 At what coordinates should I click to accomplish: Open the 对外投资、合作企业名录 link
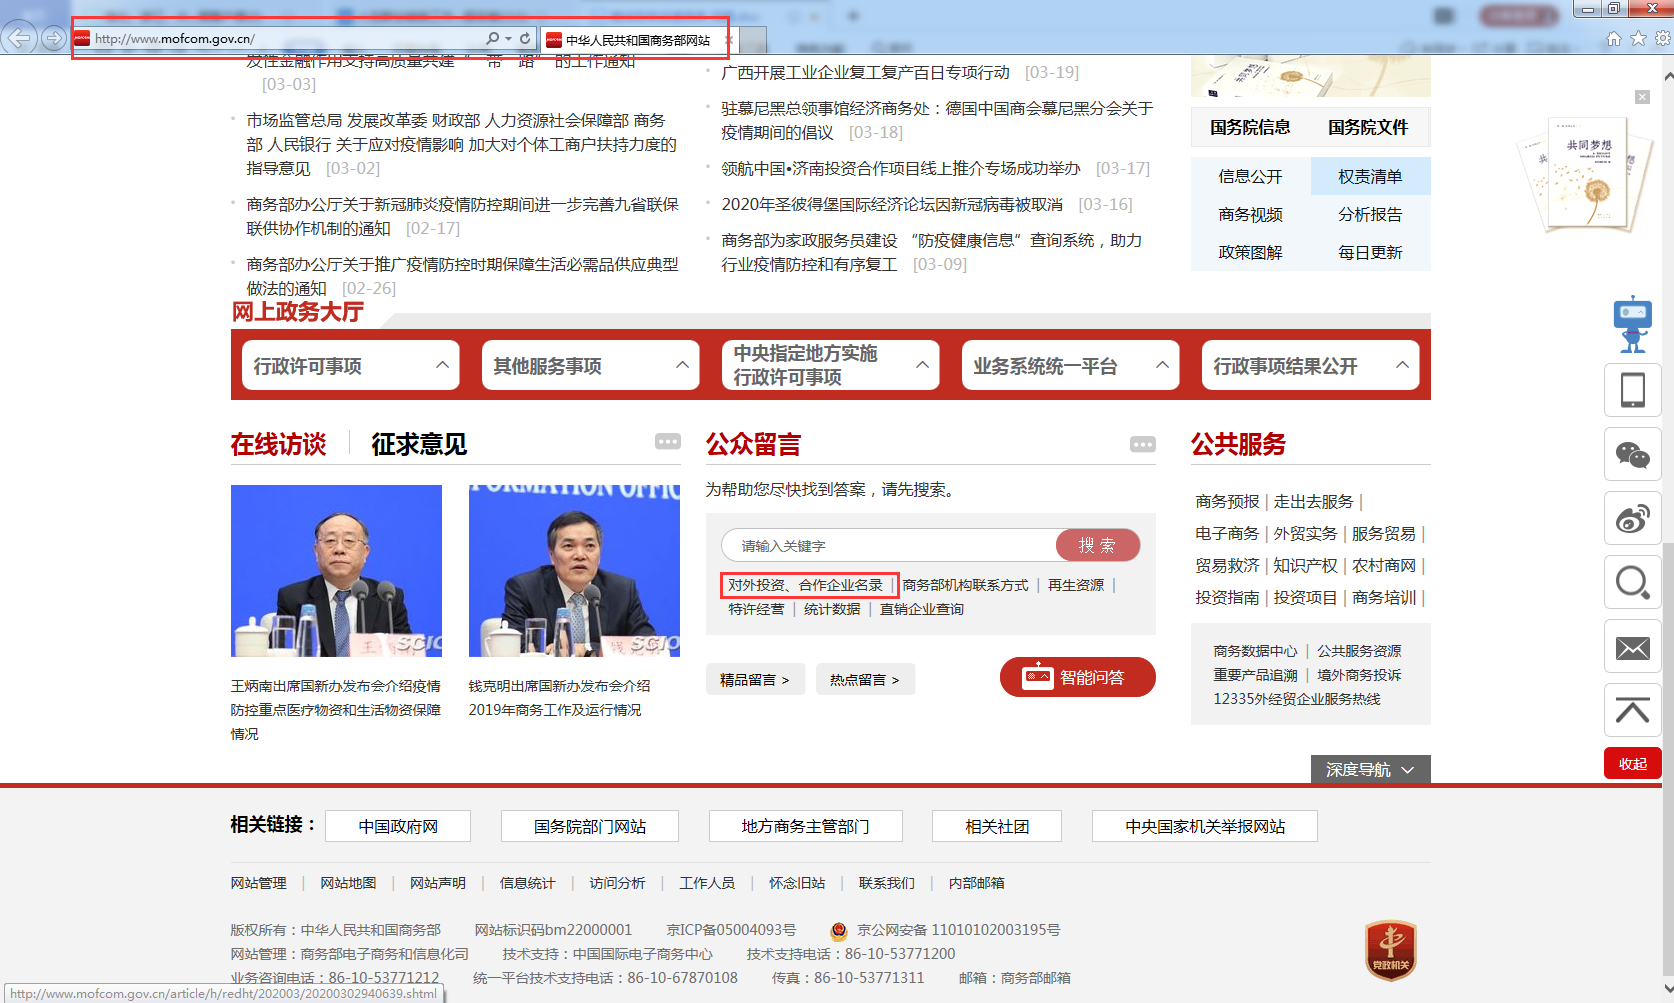(x=806, y=585)
